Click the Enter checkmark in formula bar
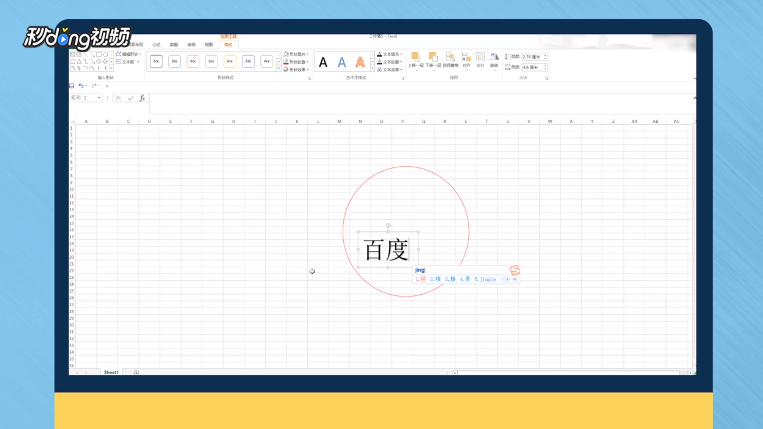Screen dimensions: 763x429 click(x=130, y=98)
